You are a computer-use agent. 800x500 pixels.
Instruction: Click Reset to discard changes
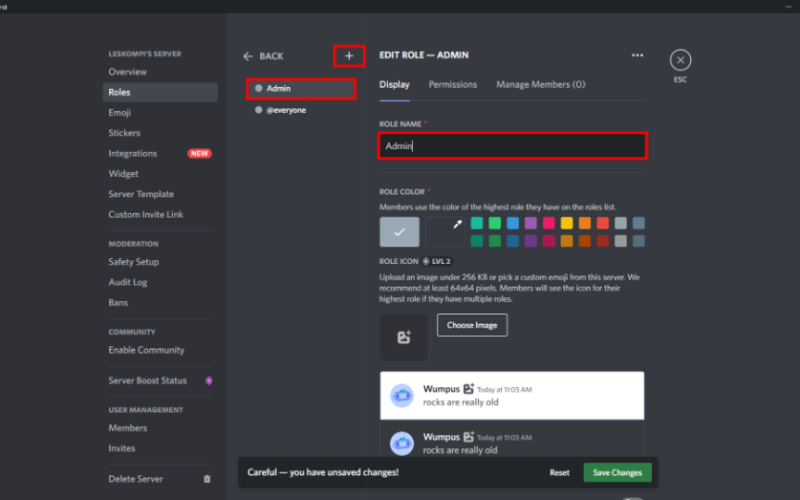tap(559, 472)
